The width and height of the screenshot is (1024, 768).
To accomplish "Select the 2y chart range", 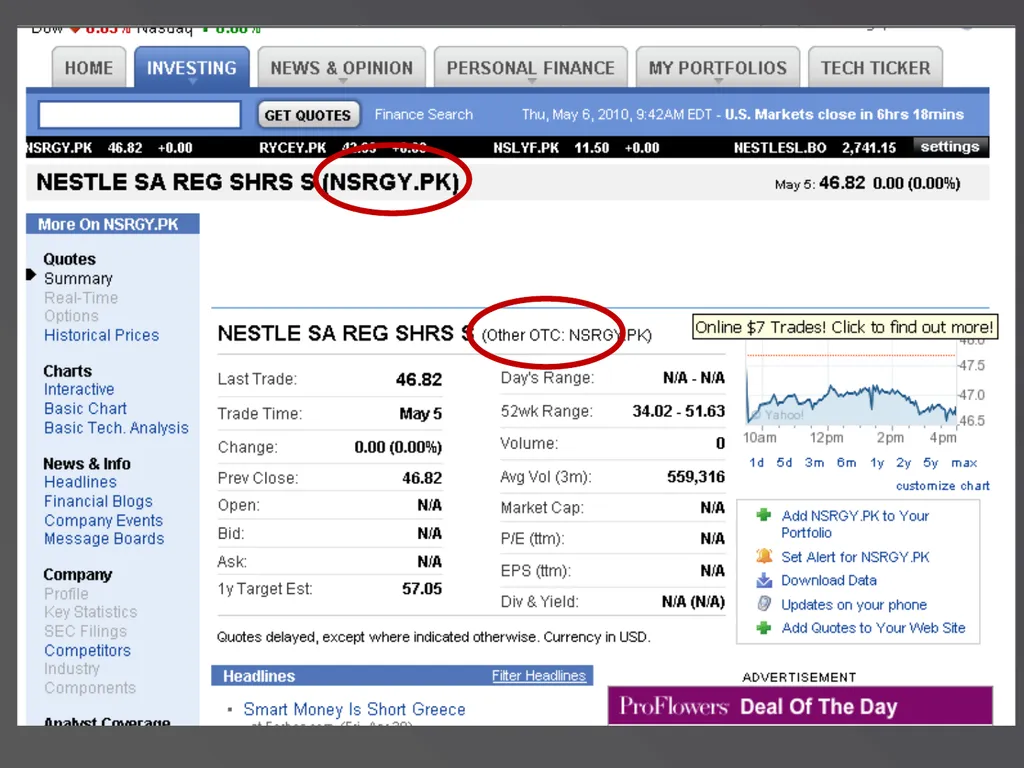I will pyautogui.click(x=904, y=462).
